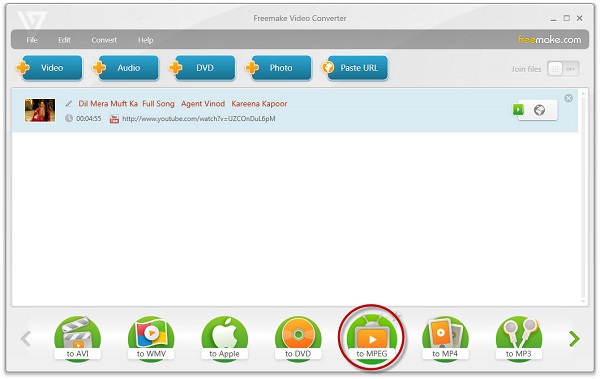
Task: Open the File menu
Action: click(32, 40)
